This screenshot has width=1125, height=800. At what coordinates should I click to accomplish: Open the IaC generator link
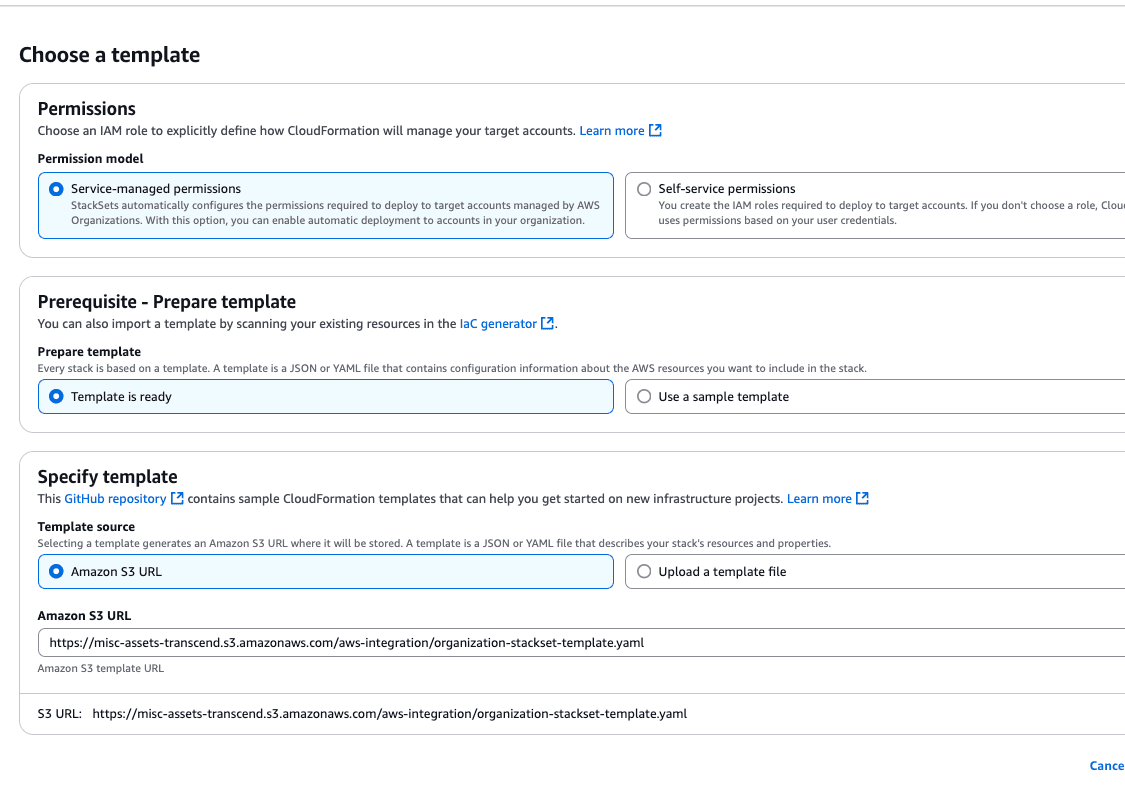click(x=498, y=323)
